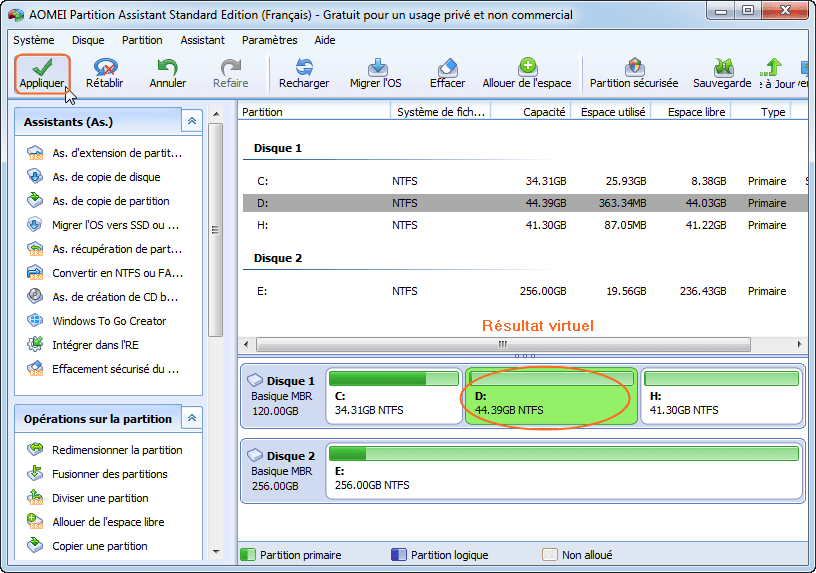Click C: 34.31GB NTFS partition block
The height and width of the screenshot is (573, 816).
pyautogui.click(x=394, y=396)
